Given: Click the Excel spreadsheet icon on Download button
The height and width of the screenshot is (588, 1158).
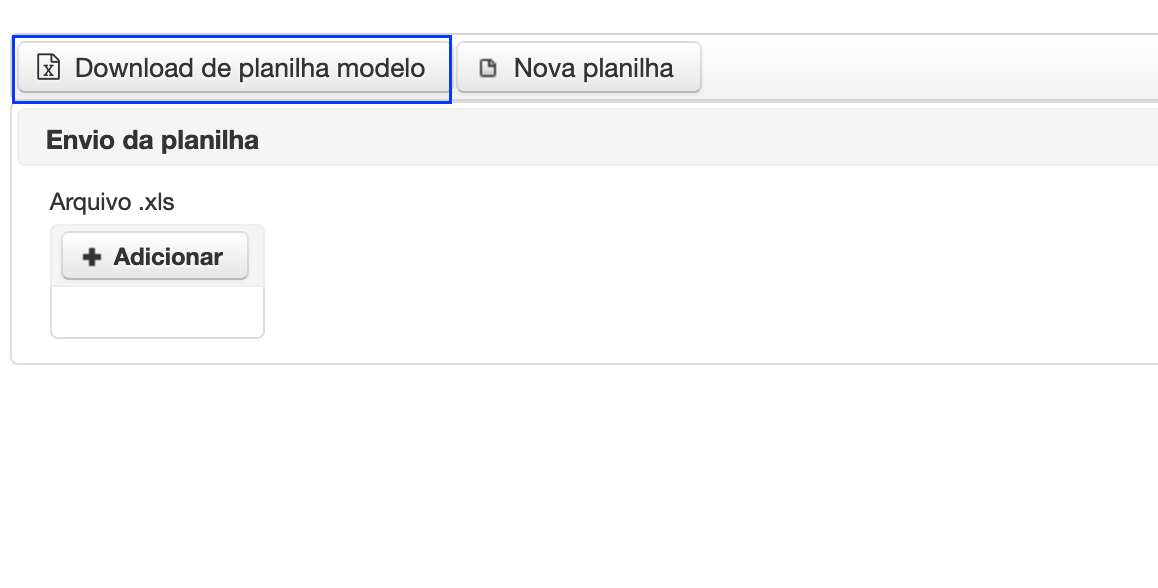Looking at the screenshot, I should (x=49, y=67).
